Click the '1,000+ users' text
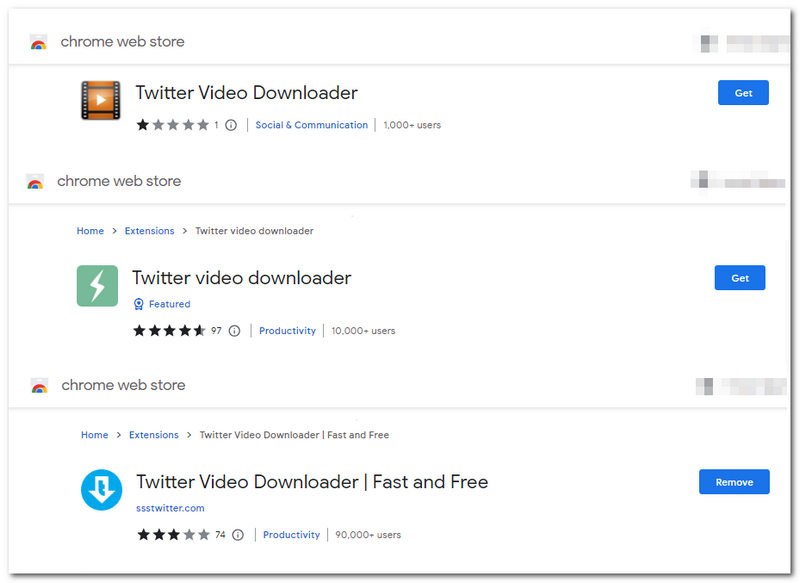Image resolution: width=800 pixels, height=583 pixels. (x=412, y=125)
